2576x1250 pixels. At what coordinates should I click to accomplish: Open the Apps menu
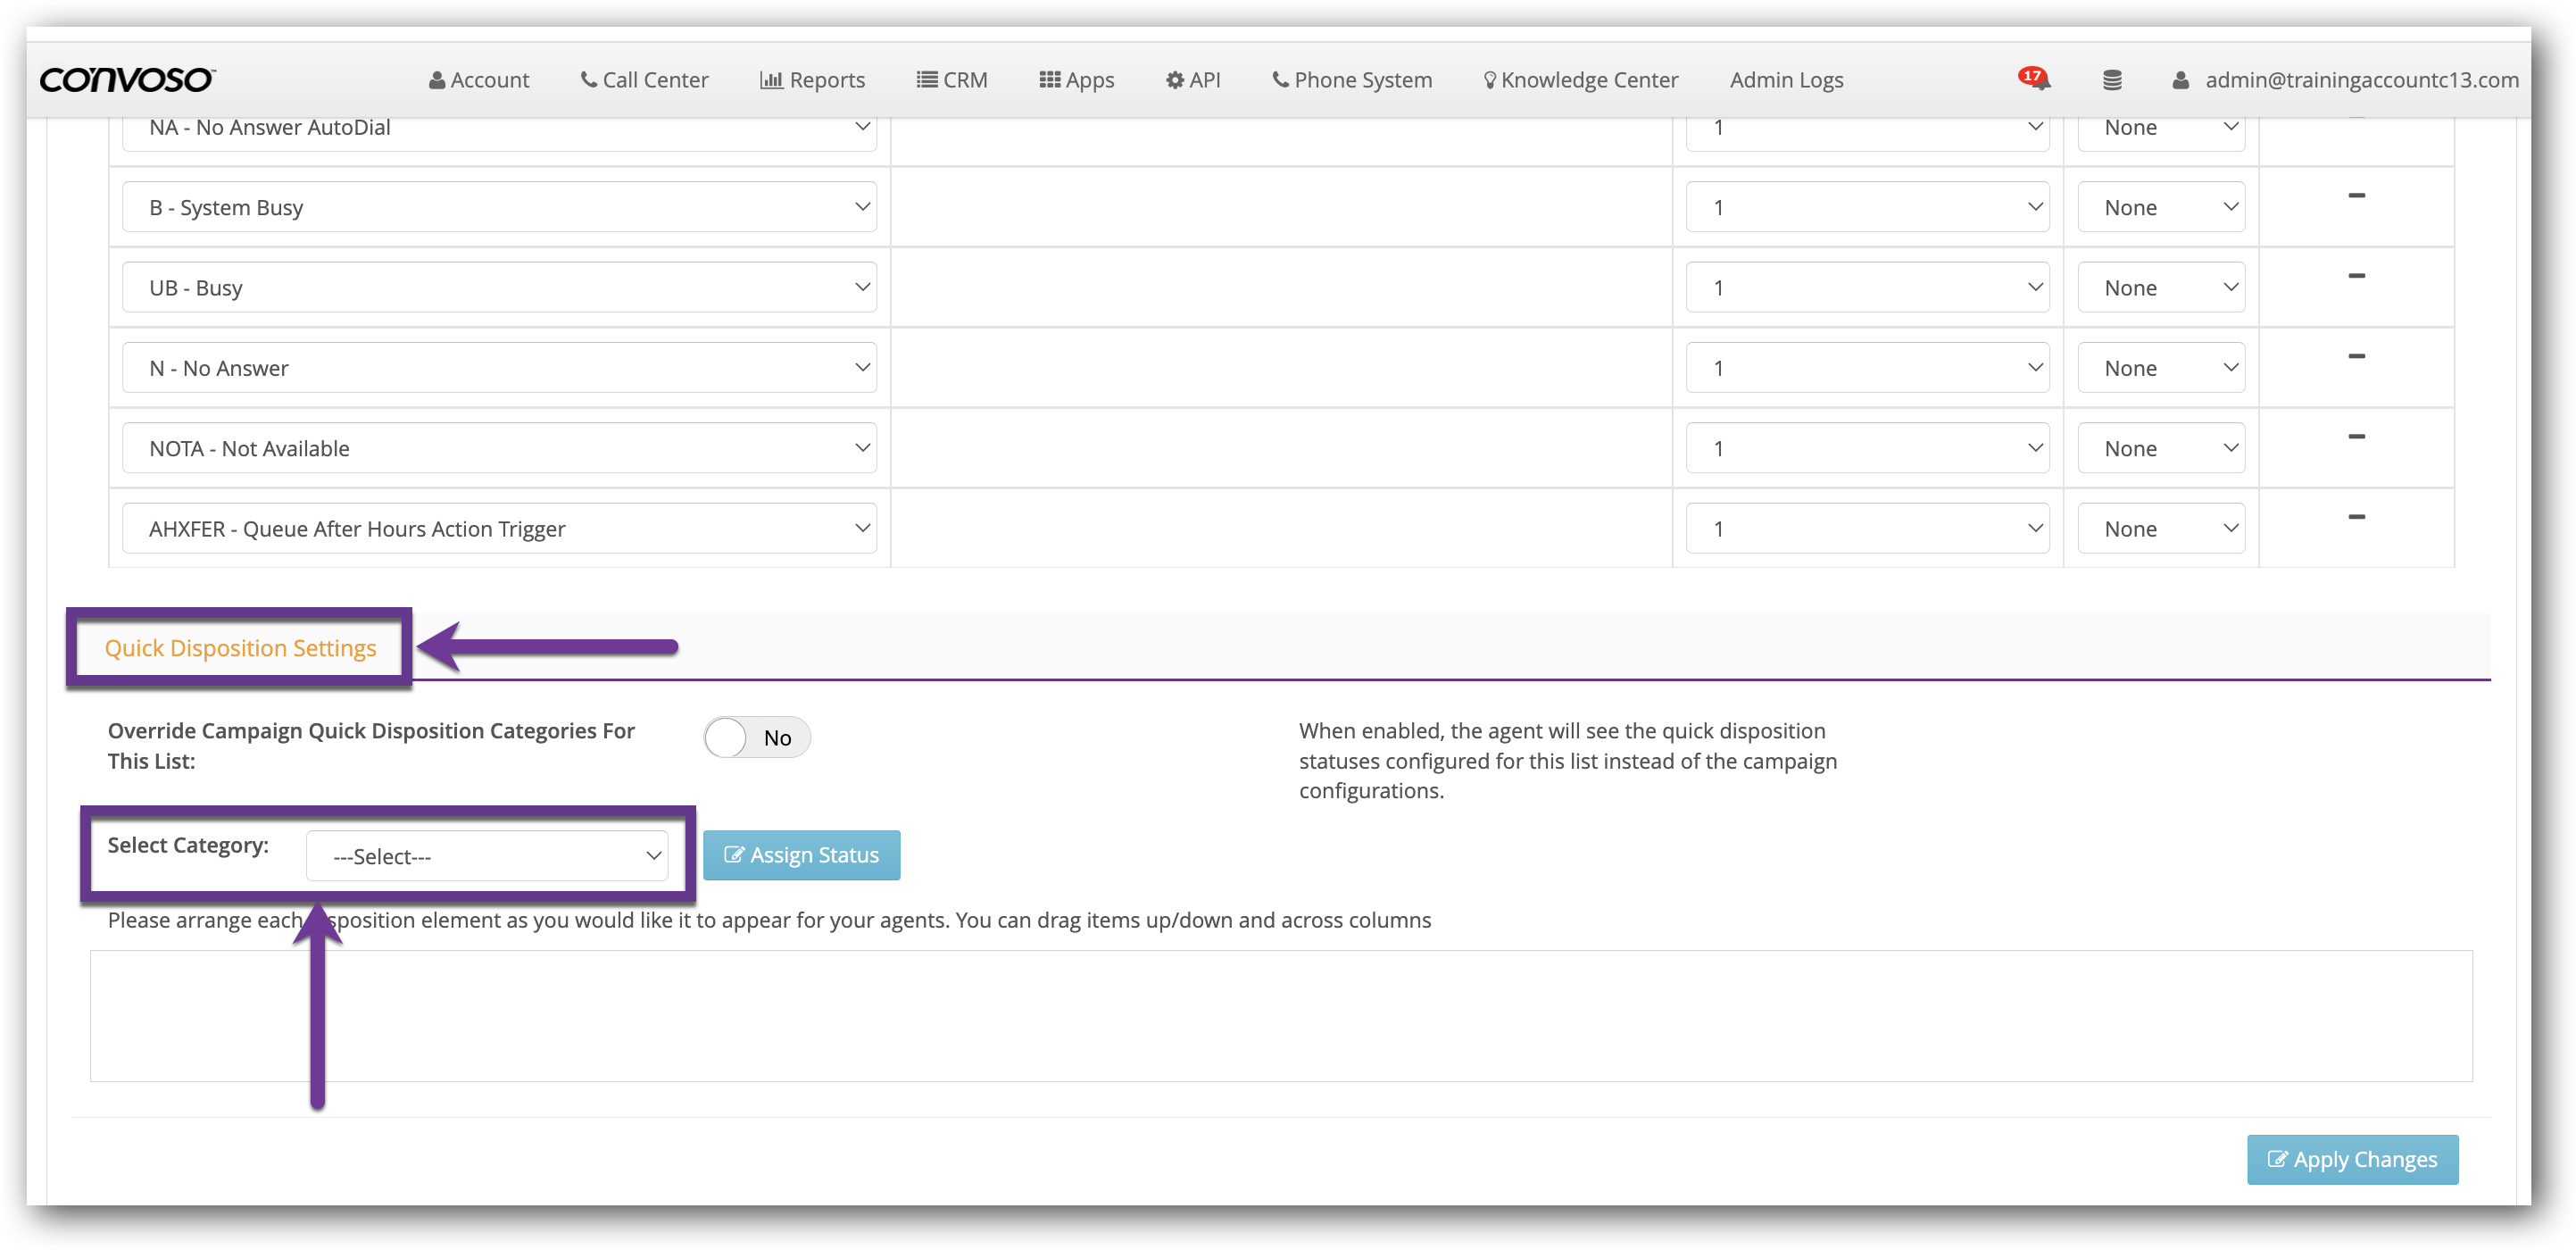tap(1077, 80)
